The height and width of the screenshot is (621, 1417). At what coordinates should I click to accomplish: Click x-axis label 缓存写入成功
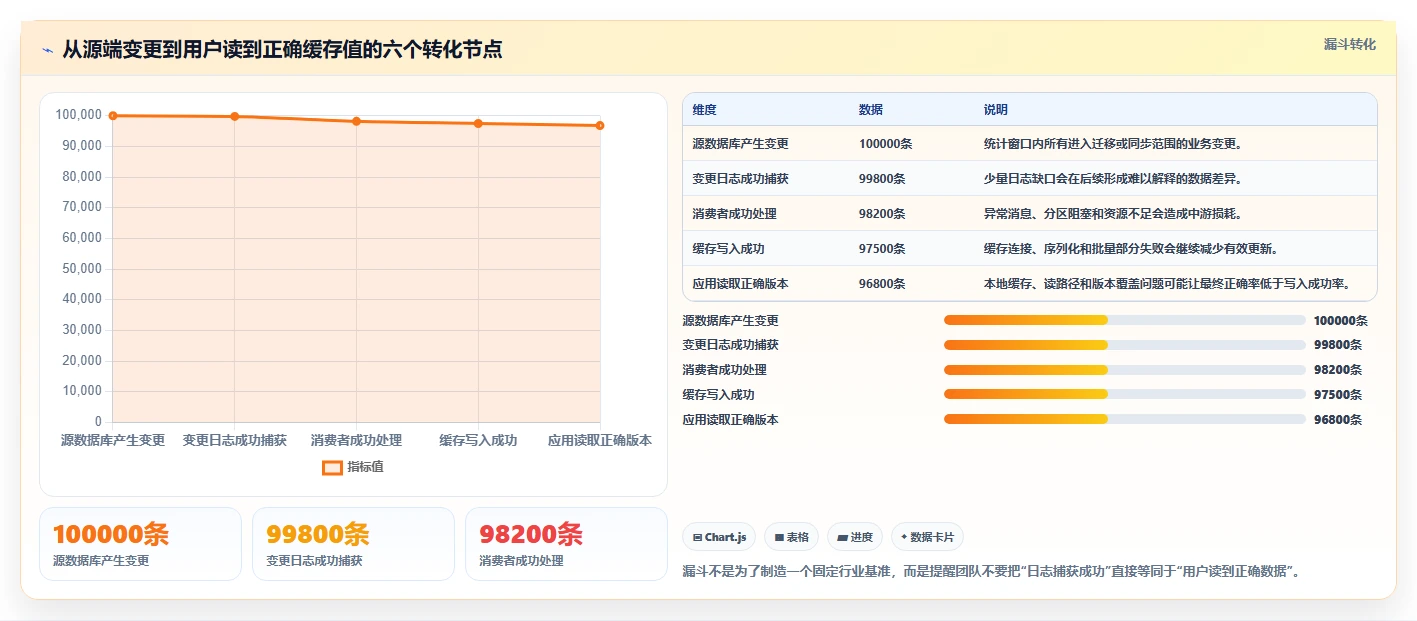click(x=478, y=440)
